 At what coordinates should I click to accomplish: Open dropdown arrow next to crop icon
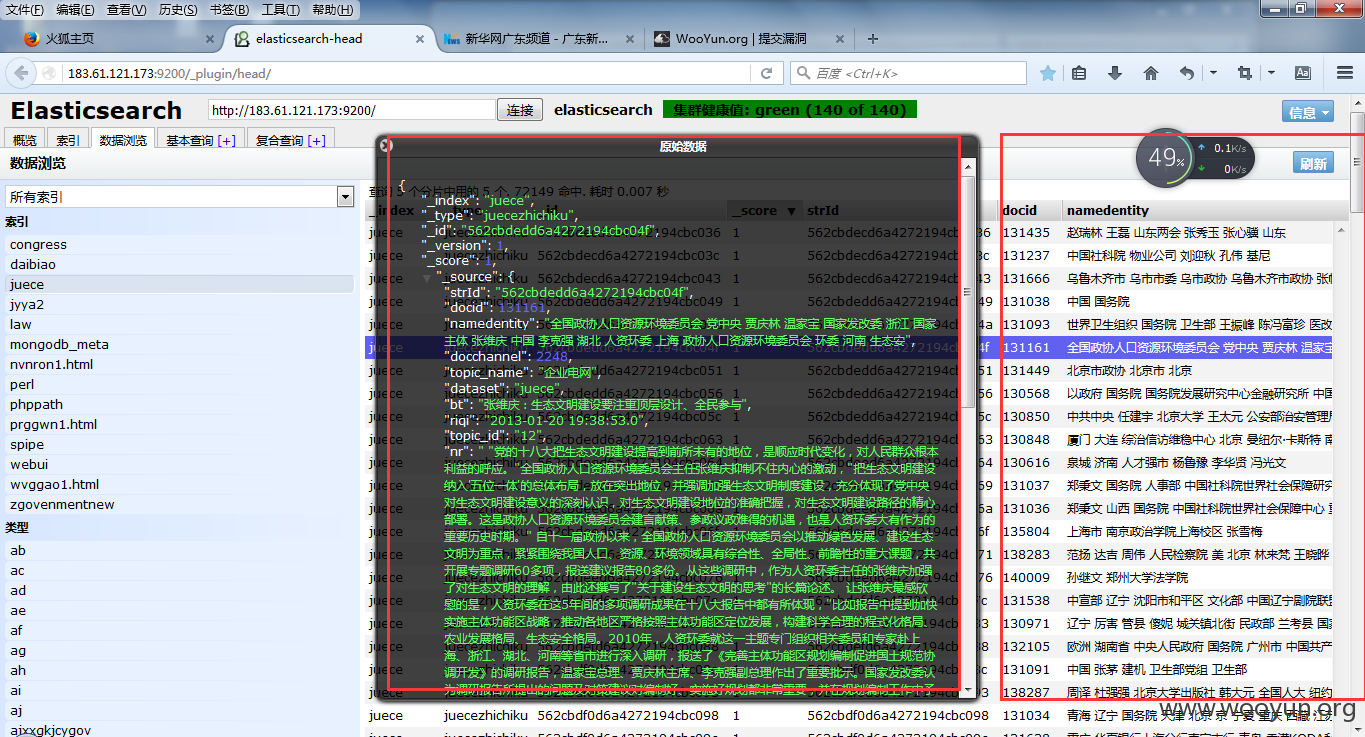pos(1270,73)
